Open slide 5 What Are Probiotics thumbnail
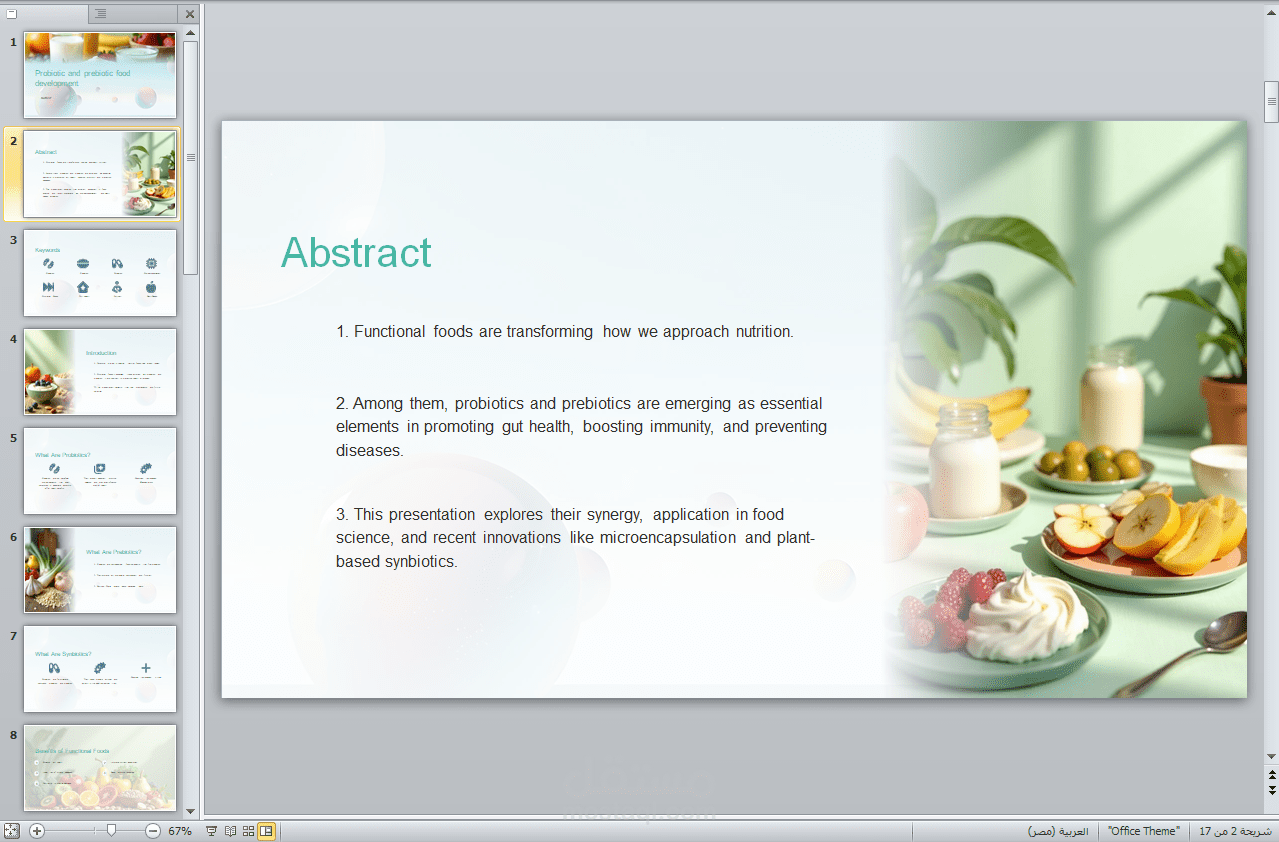The height and width of the screenshot is (842, 1279). point(100,471)
